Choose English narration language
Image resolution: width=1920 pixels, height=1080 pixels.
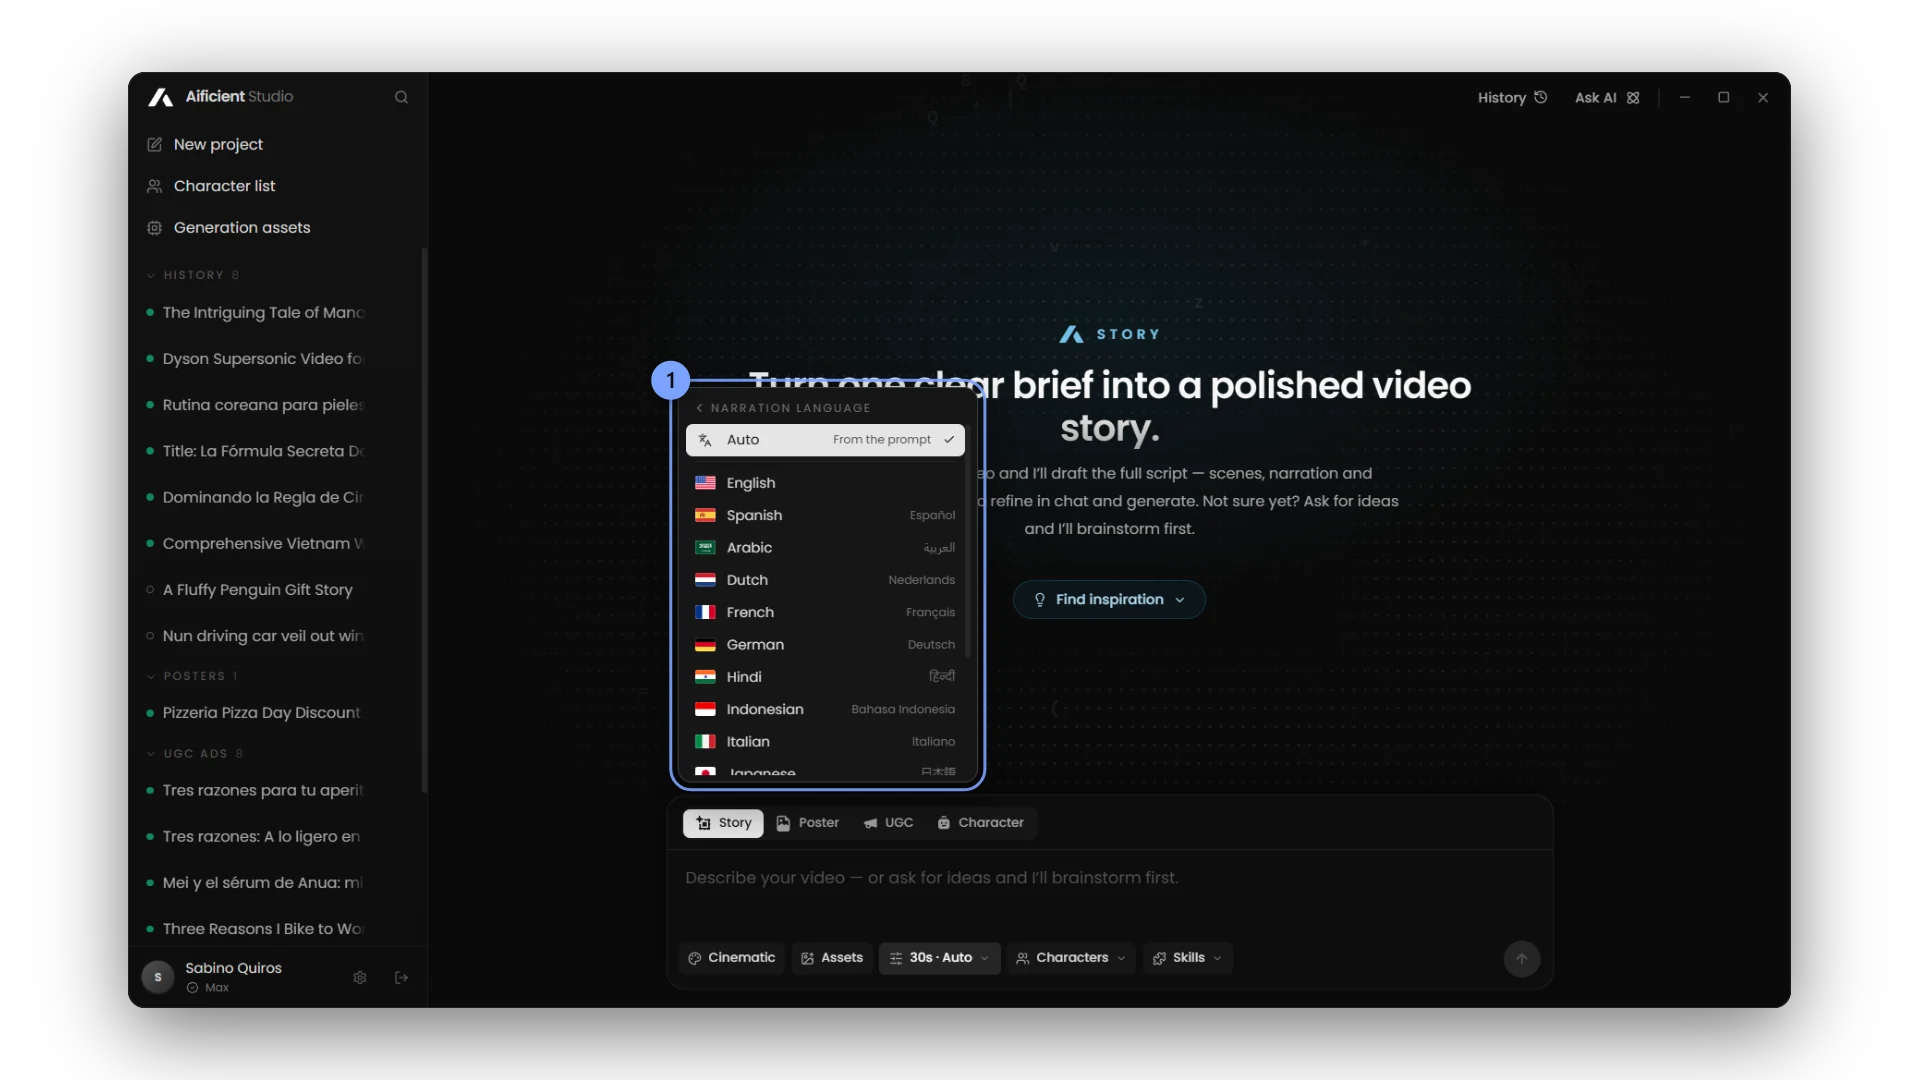tap(825, 483)
